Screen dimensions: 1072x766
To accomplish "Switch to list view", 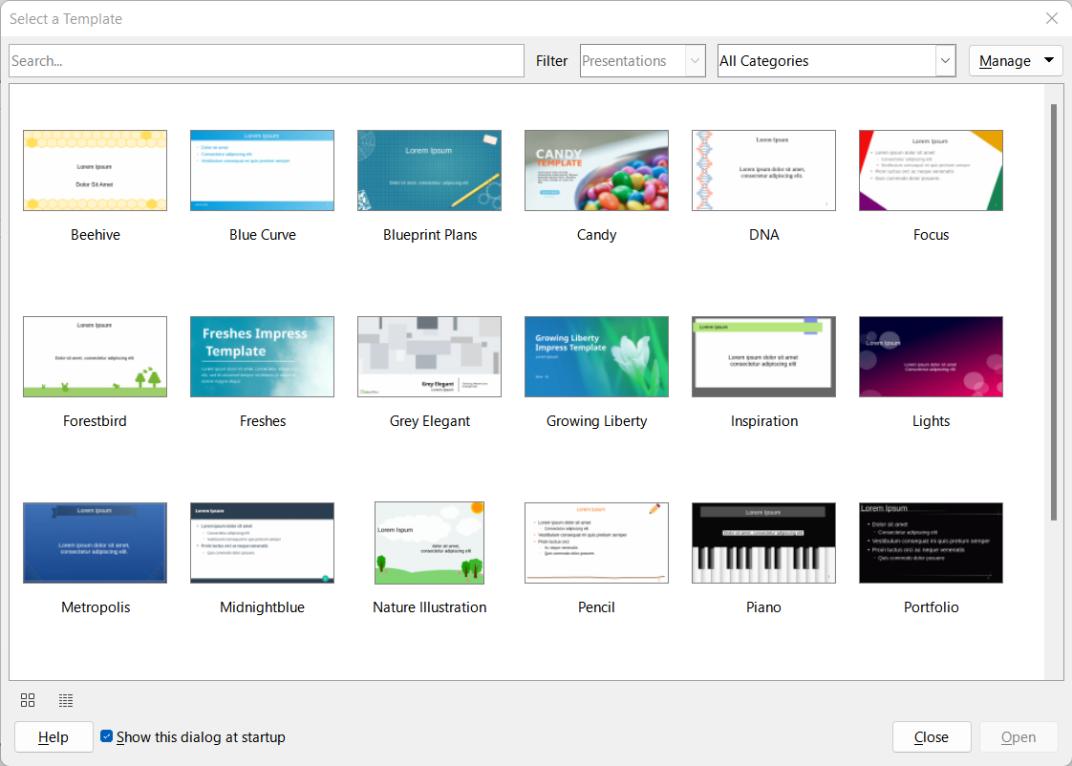I will click(x=66, y=700).
